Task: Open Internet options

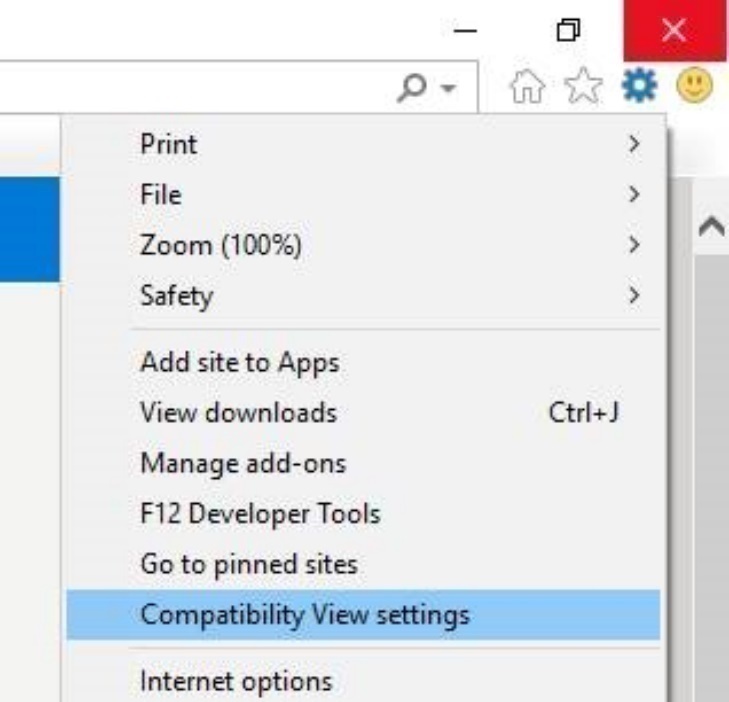Action: tap(235, 682)
